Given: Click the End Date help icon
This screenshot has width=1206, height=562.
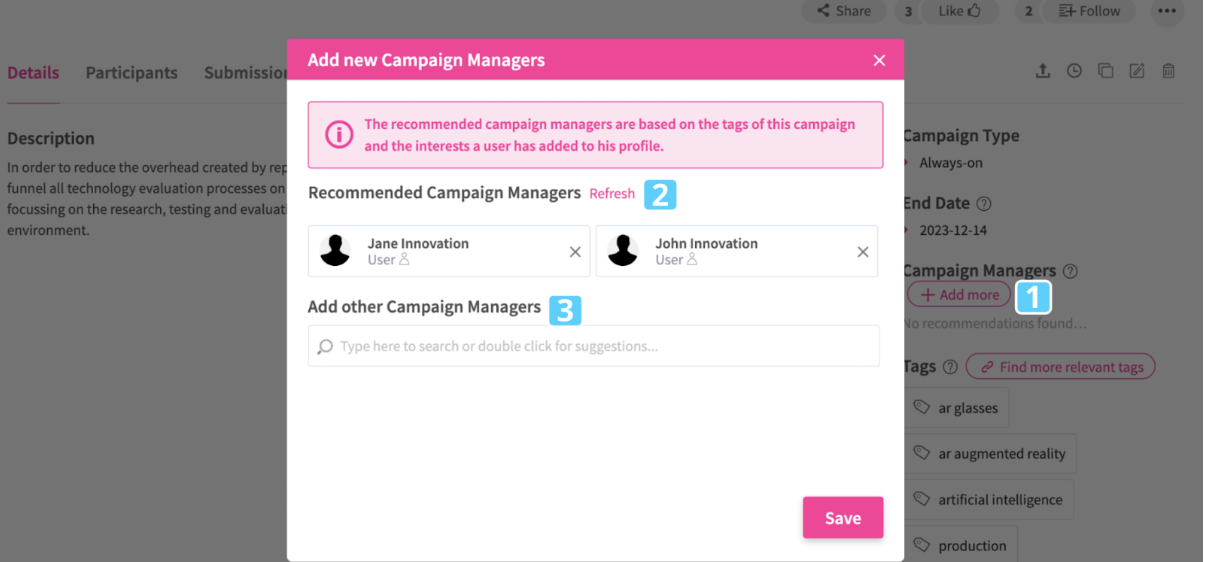Looking at the screenshot, I should point(983,204).
